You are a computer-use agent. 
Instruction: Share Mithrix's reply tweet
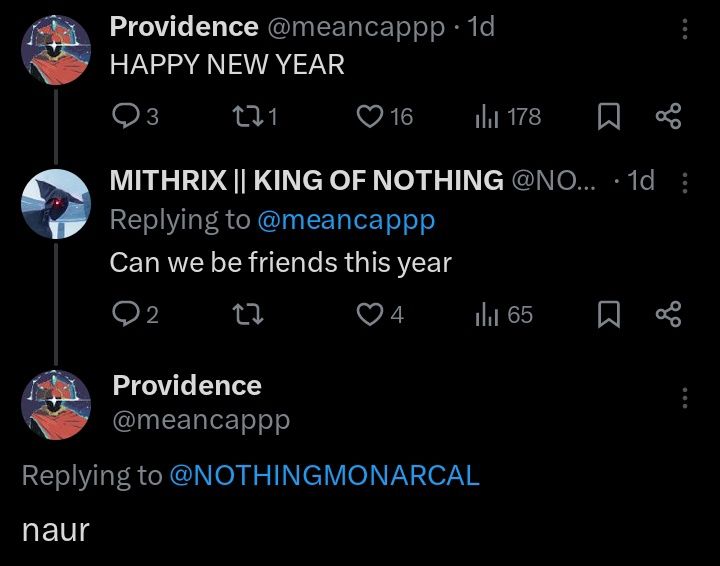pos(669,314)
